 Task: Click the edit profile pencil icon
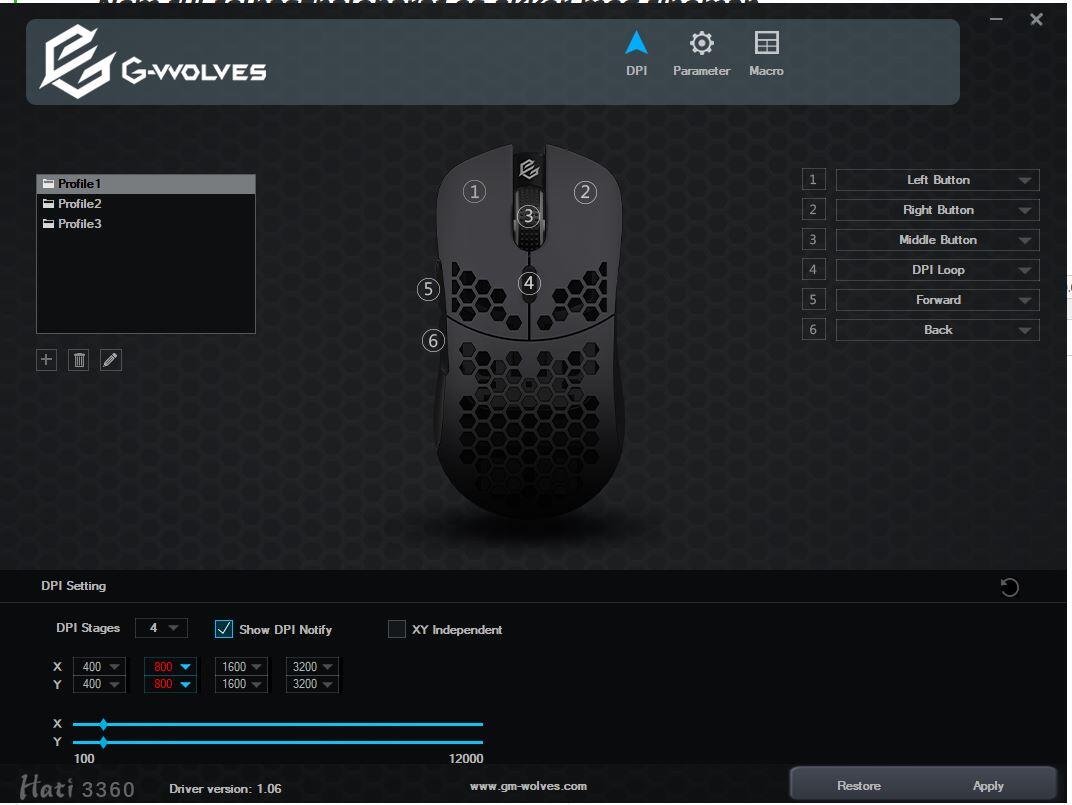click(111, 360)
